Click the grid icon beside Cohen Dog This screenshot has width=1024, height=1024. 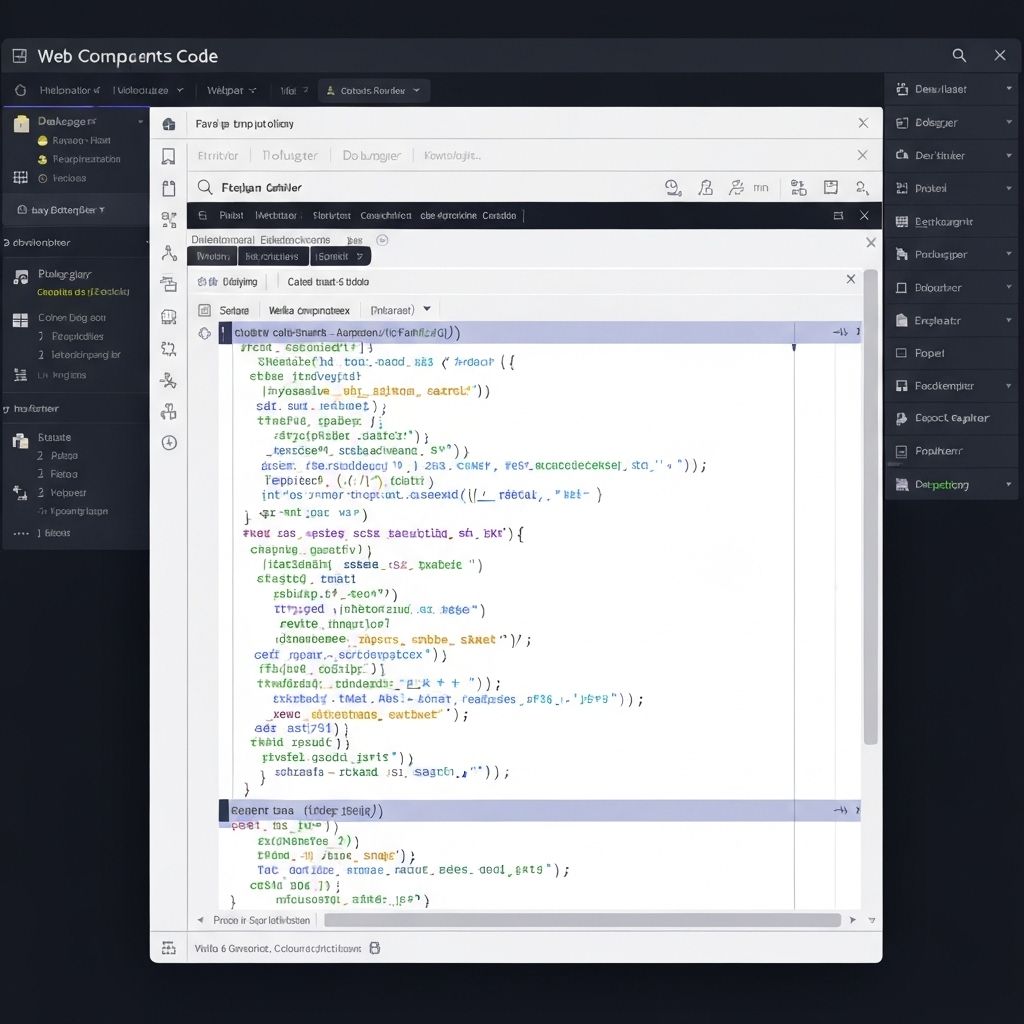[x=20, y=320]
